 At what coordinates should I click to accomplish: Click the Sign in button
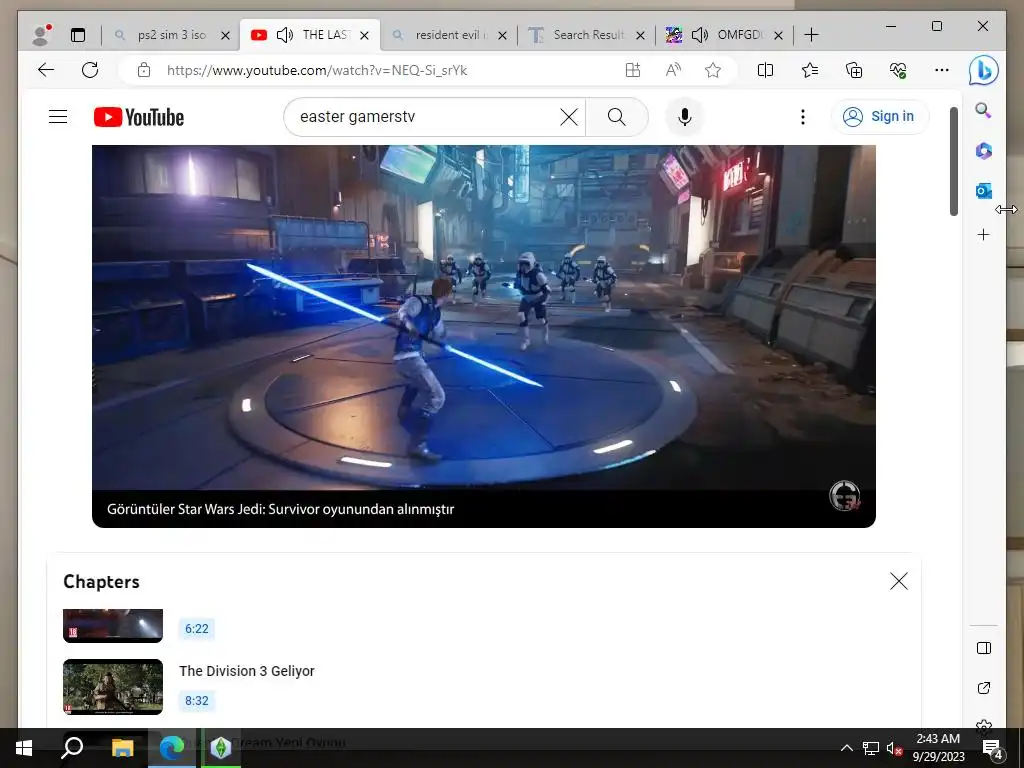880,117
